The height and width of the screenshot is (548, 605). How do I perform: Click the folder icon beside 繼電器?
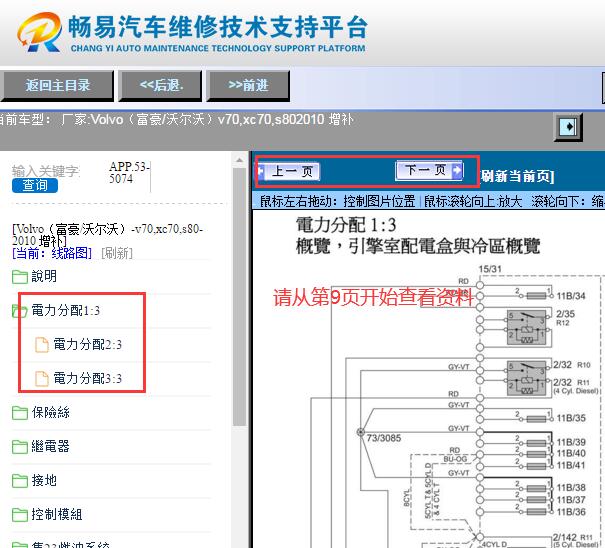coord(20,447)
